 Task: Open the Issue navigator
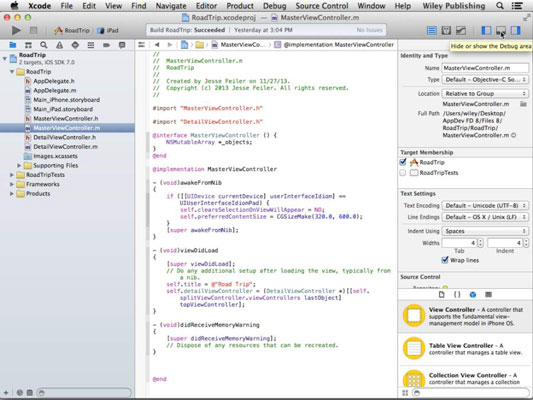tap(59, 45)
